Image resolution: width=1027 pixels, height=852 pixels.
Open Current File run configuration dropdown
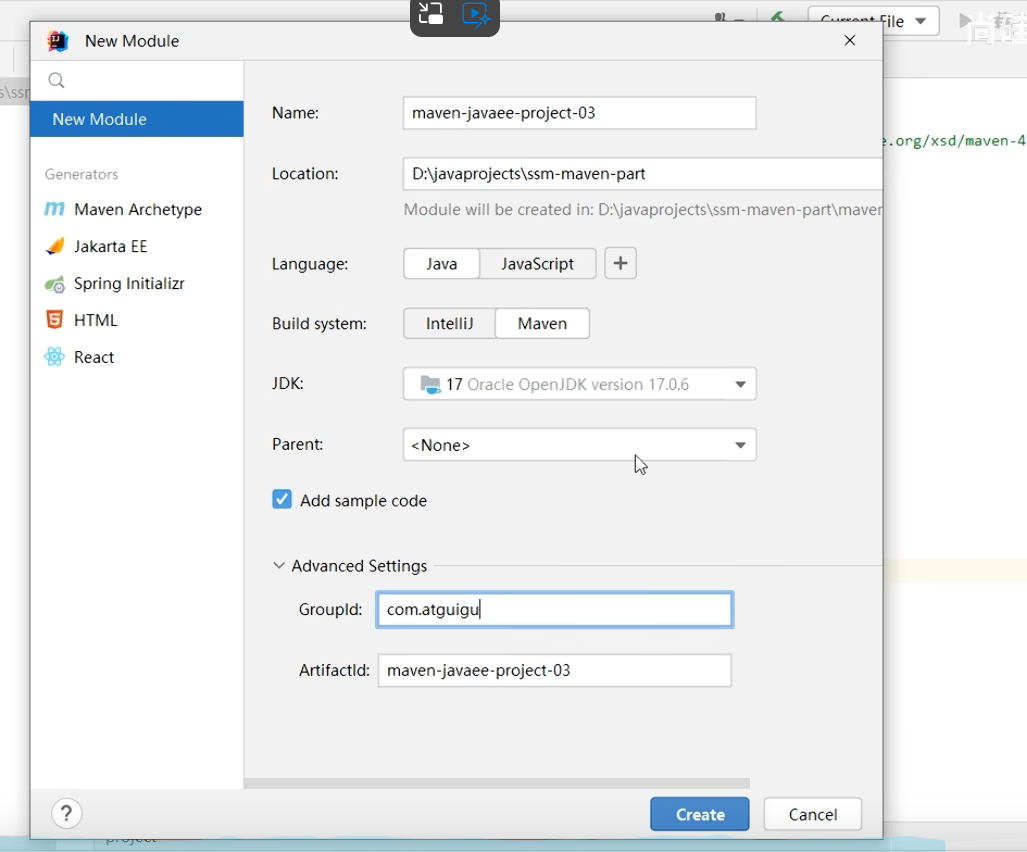click(x=873, y=21)
